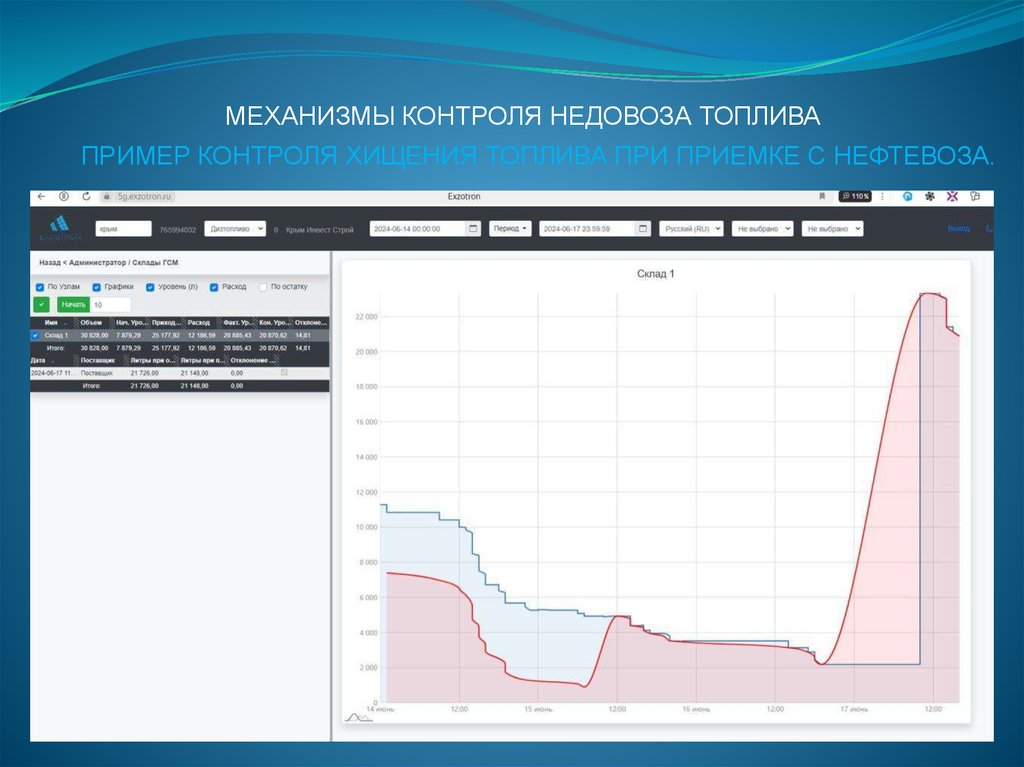Viewport: 1024px width, 767px height.
Task: Click the purple X extension icon
Action: pos(952,196)
